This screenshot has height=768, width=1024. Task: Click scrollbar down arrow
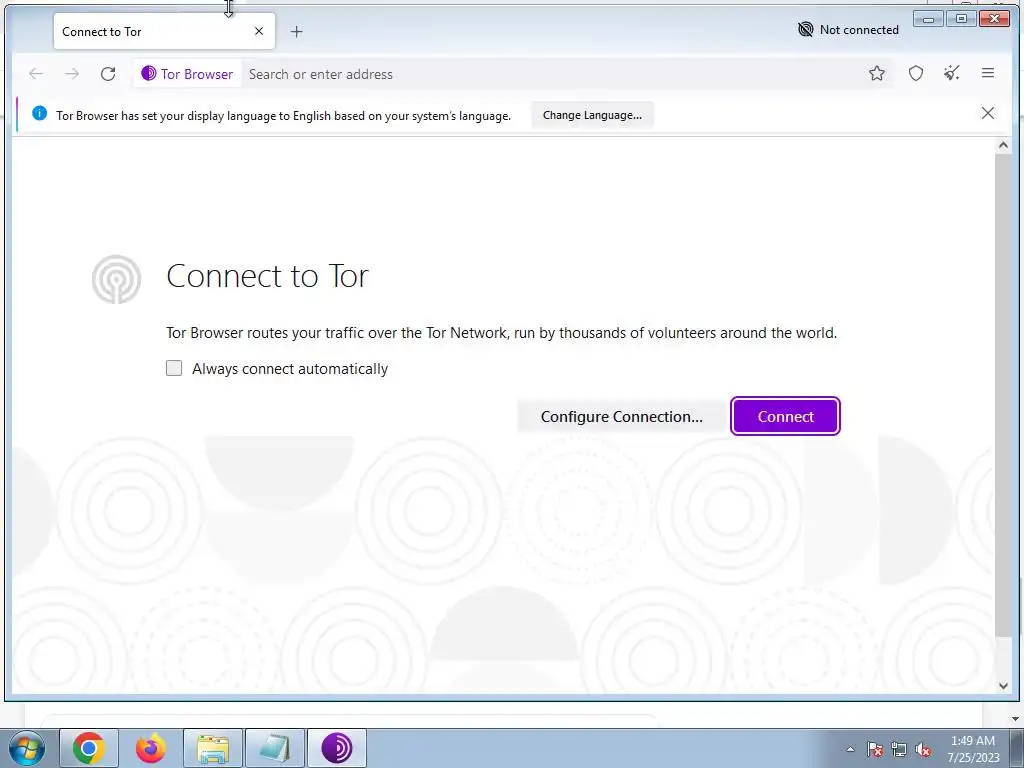coord(1003,686)
